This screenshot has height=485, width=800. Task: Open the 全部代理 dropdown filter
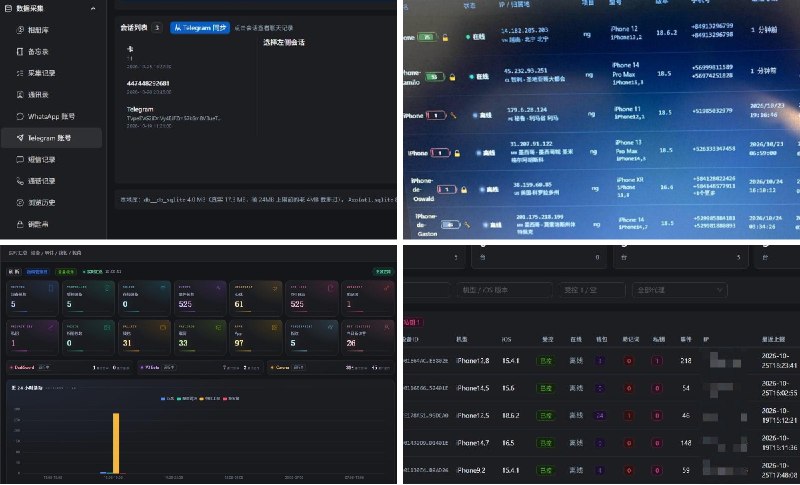679,290
